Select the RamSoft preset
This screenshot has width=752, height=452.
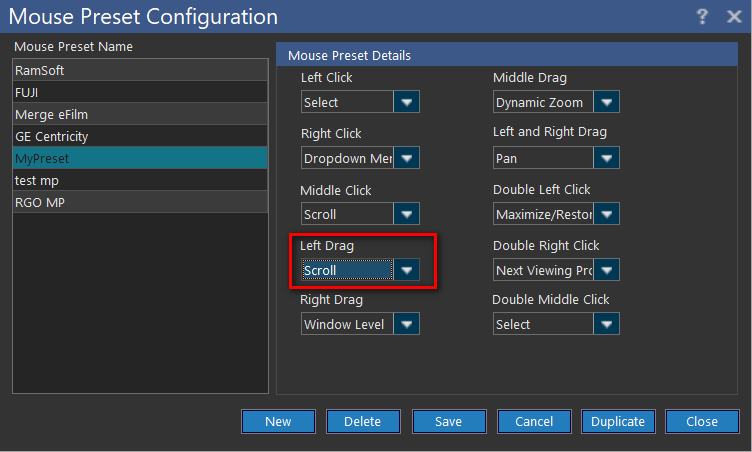(x=140, y=70)
